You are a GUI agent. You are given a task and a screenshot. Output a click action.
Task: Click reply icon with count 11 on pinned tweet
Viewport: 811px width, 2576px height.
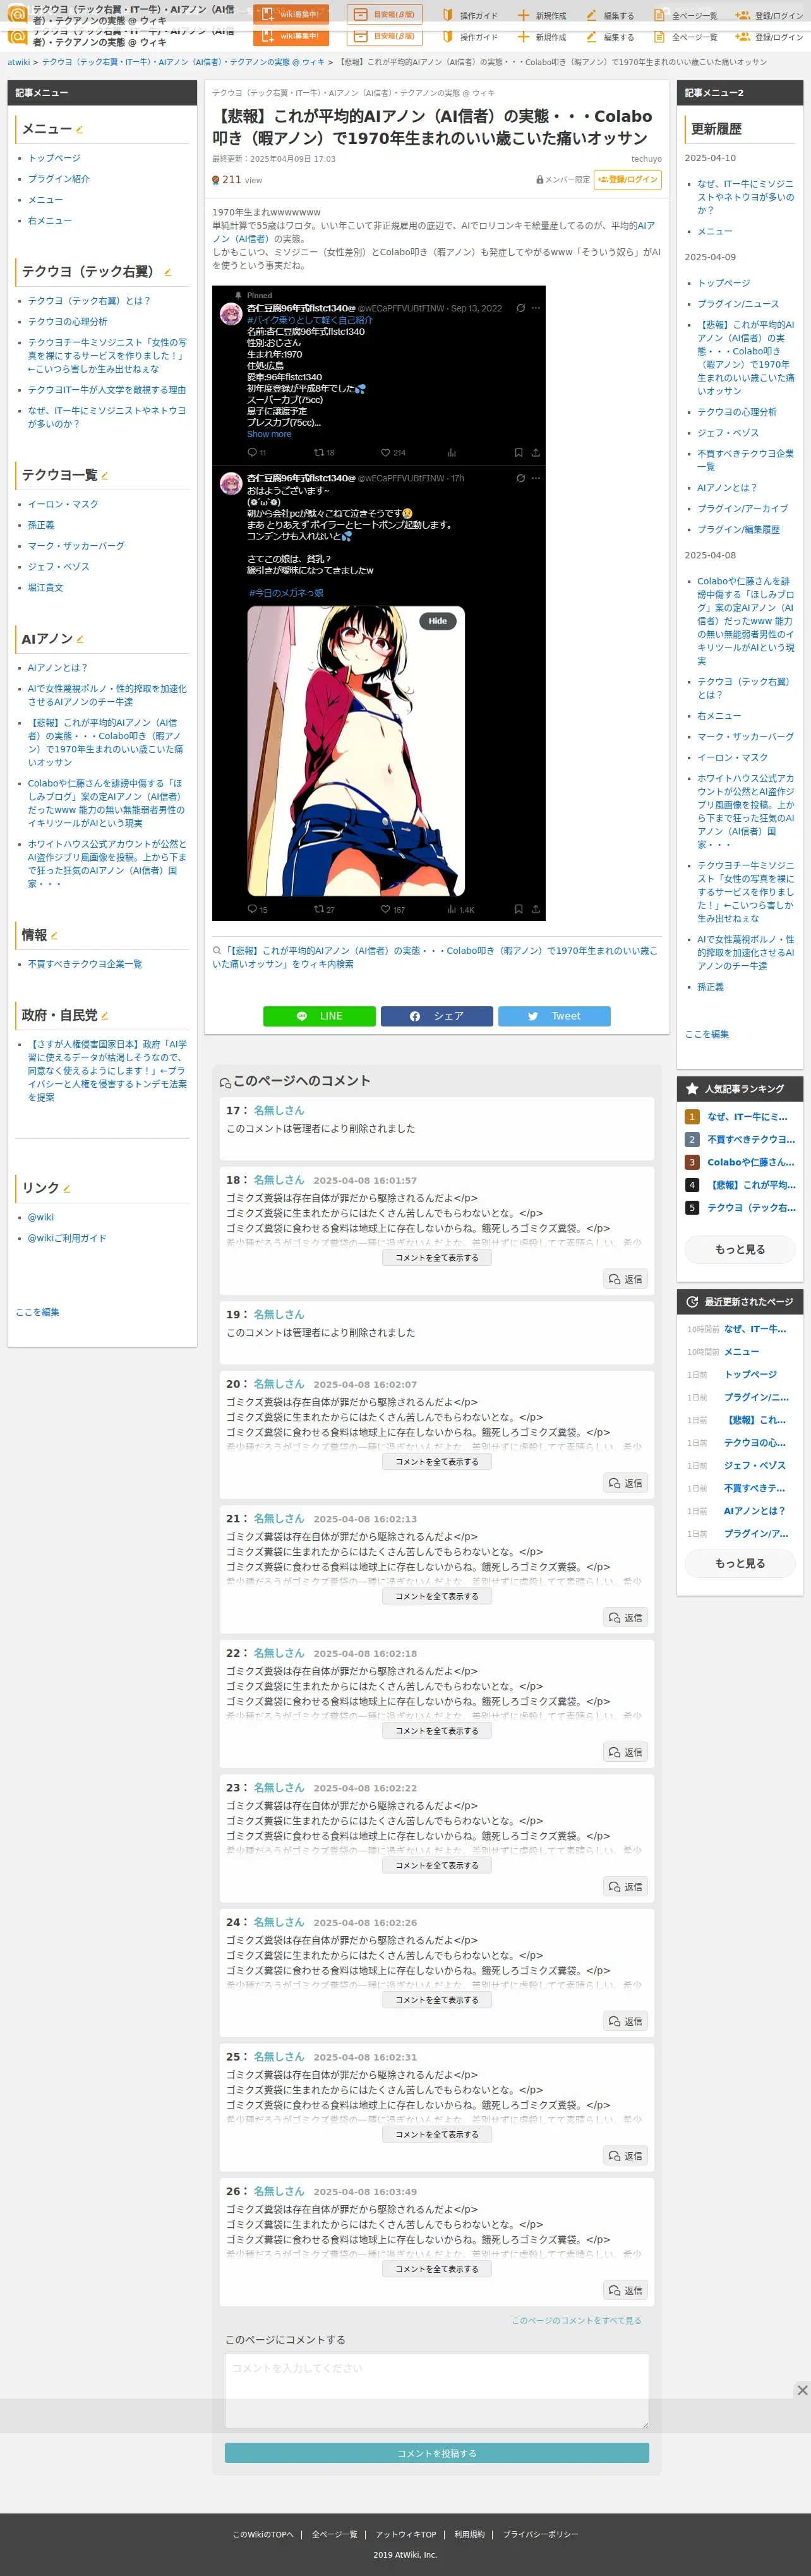point(257,452)
